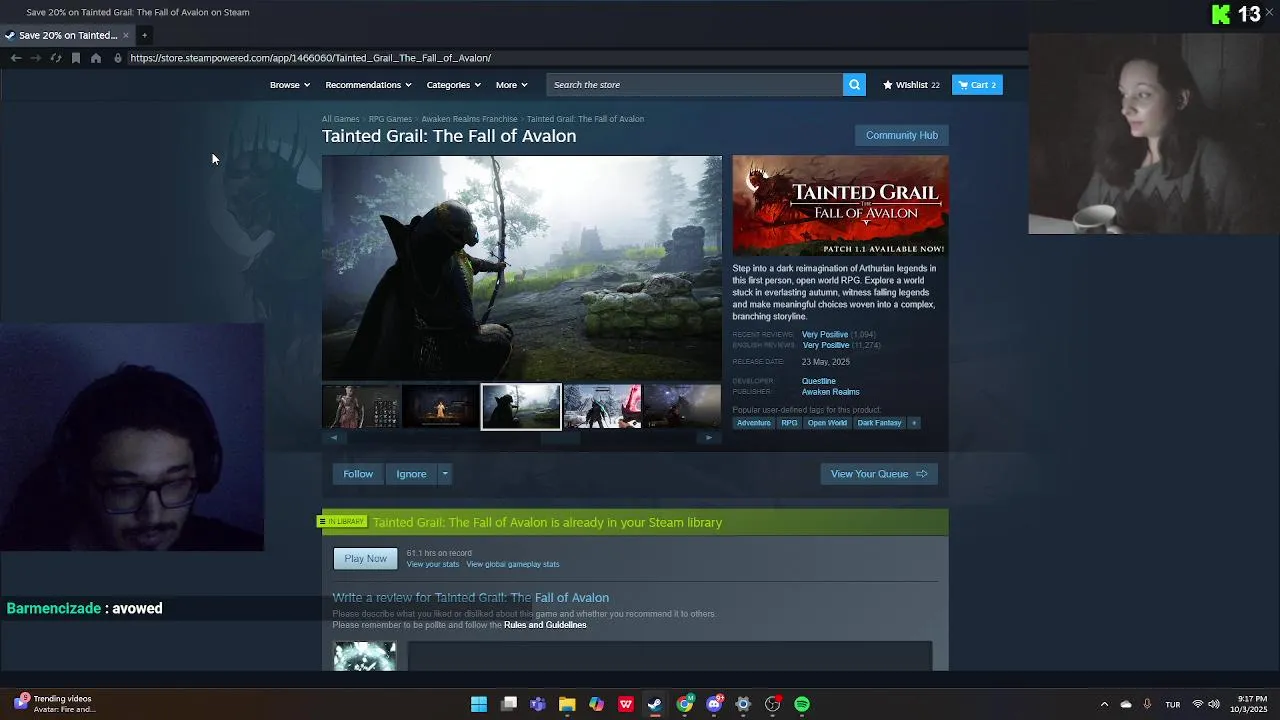Open the Awaken Realms publisher link
This screenshot has height=720, width=1280.
coord(830,392)
